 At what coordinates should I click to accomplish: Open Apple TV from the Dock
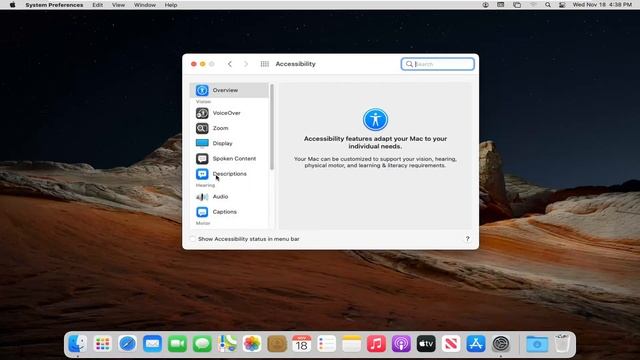click(x=426, y=344)
